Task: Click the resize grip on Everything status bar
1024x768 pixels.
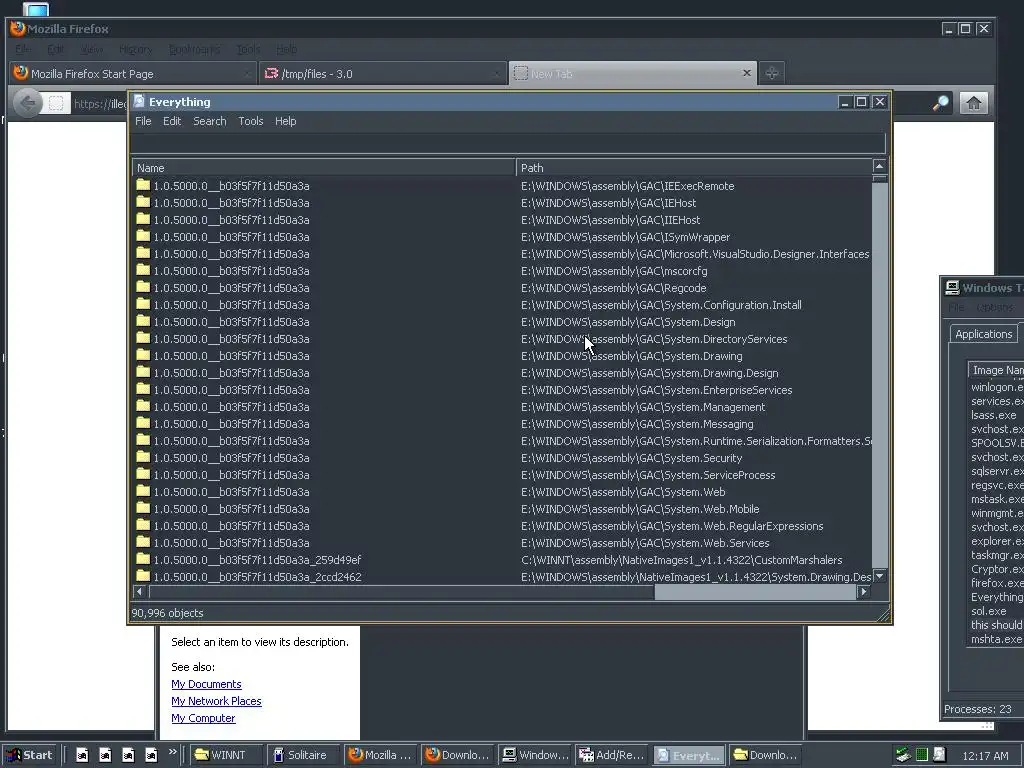Action: pos(883,615)
